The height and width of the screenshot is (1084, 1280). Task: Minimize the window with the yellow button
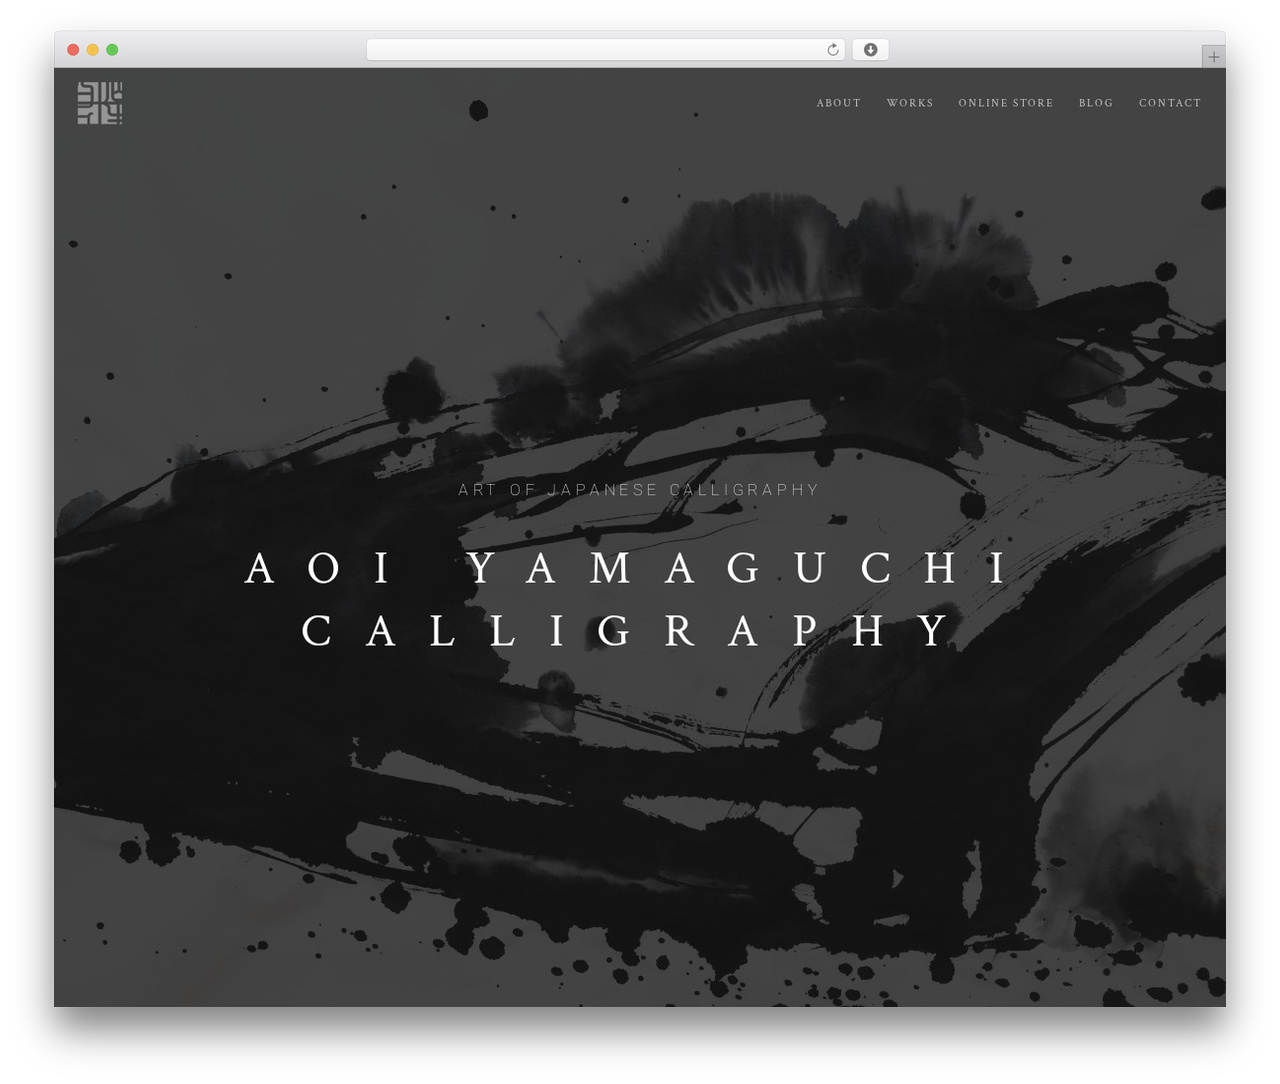pyautogui.click(x=93, y=50)
